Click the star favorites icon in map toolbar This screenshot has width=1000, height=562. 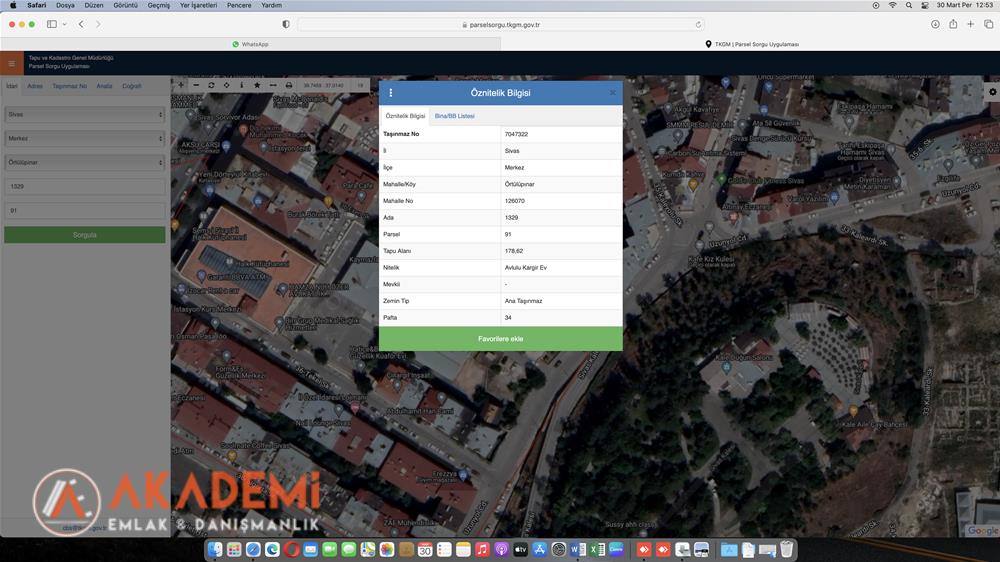[257, 86]
